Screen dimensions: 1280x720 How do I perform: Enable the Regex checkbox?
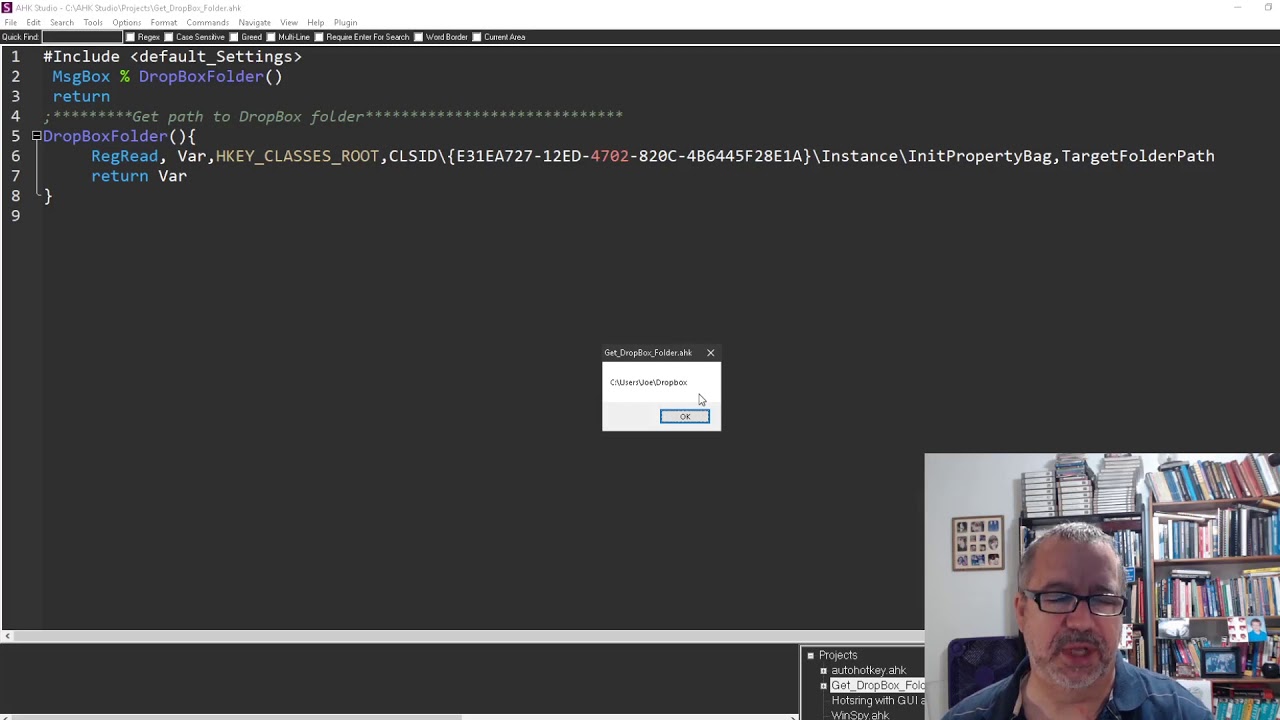(x=130, y=37)
